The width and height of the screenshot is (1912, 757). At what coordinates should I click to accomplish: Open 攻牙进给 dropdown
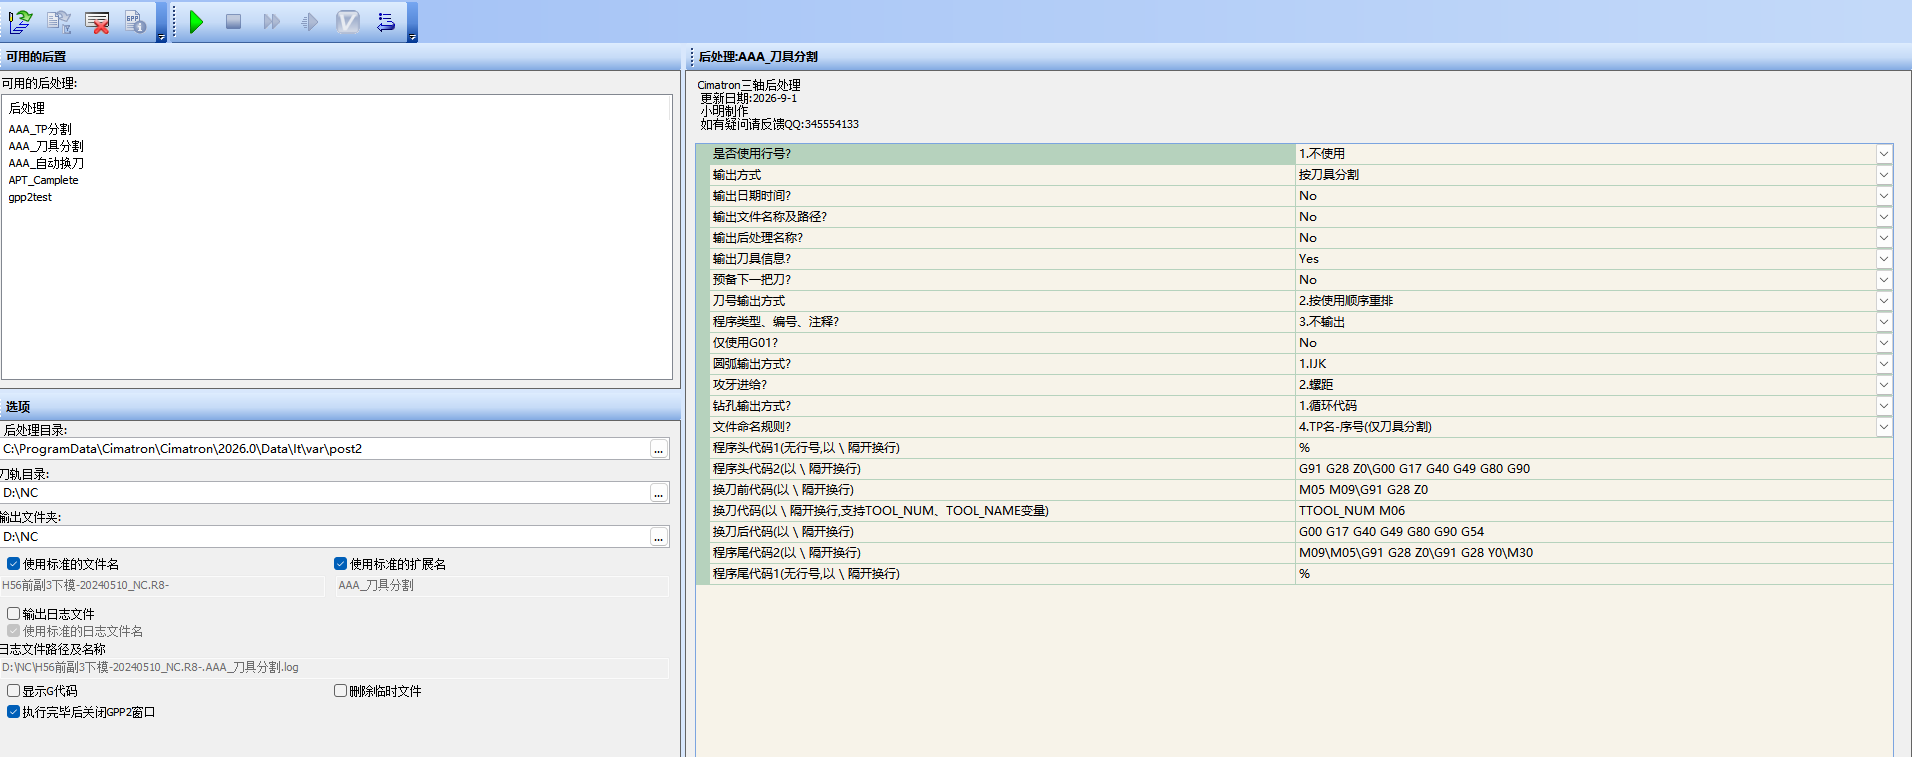pos(1884,385)
